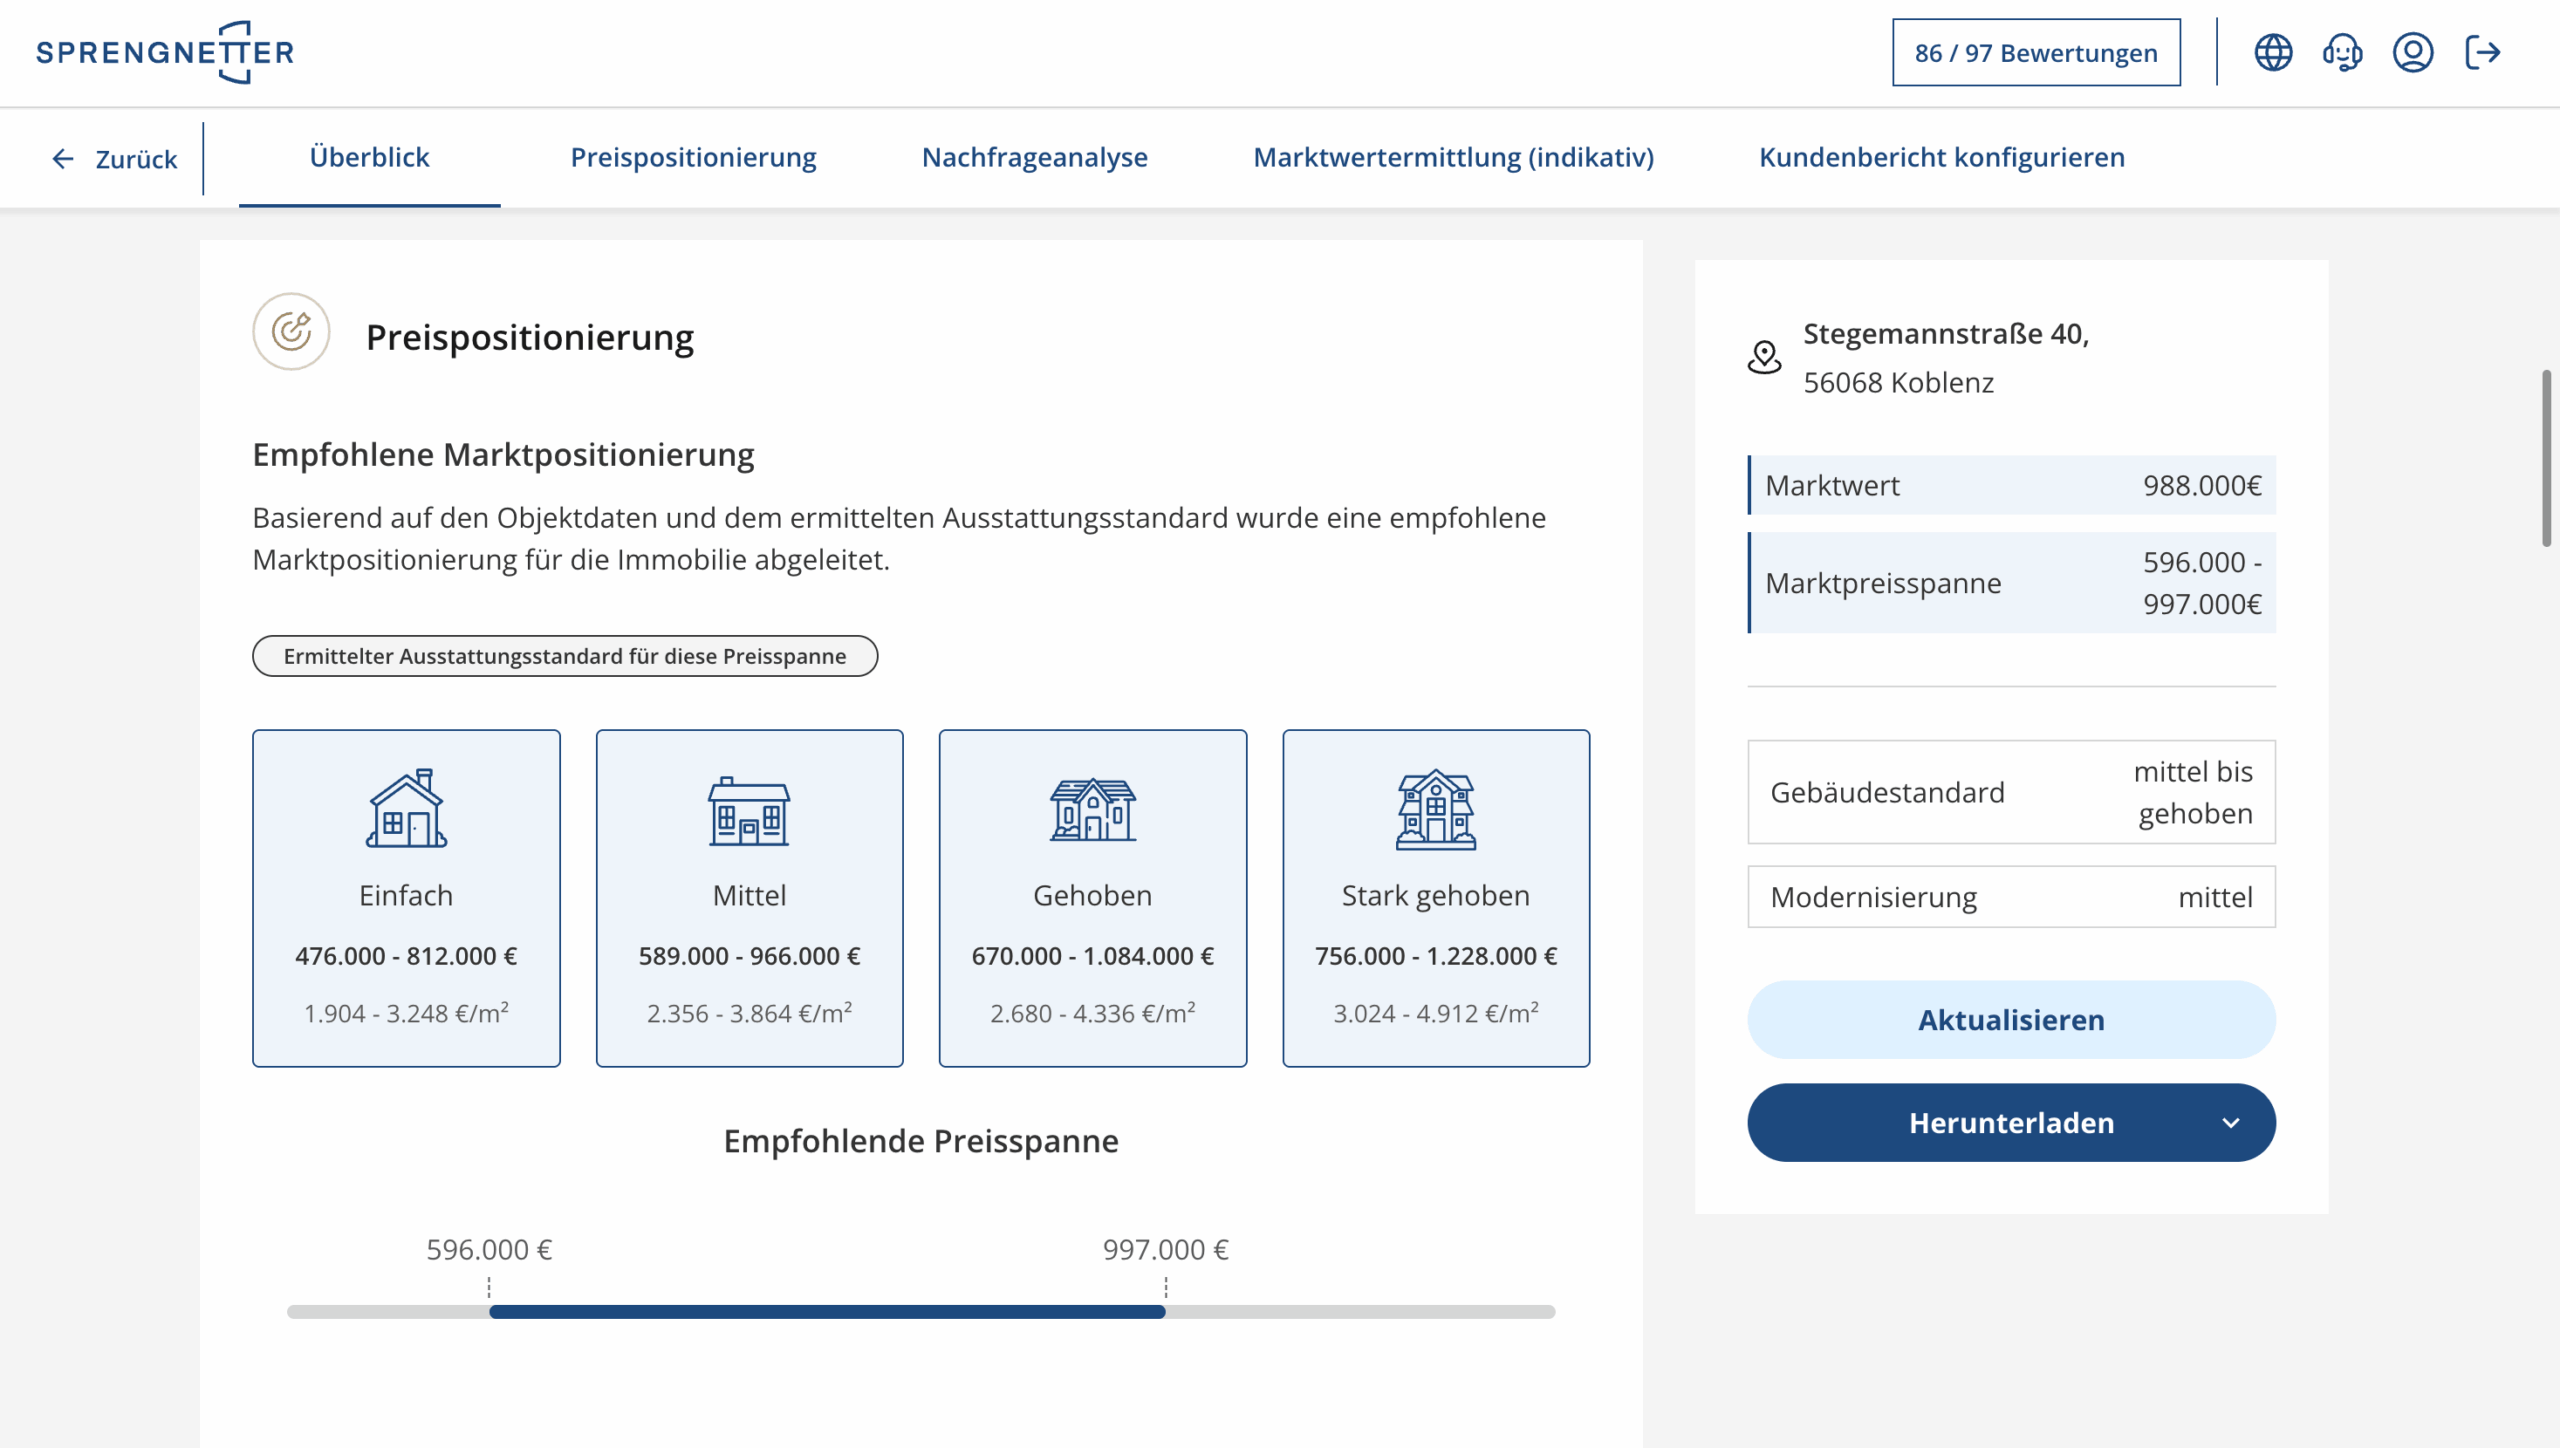Viewport: 2560px width, 1448px height.
Task: Click the 997.000 € slider marker label
Action: tap(1165, 1249)
